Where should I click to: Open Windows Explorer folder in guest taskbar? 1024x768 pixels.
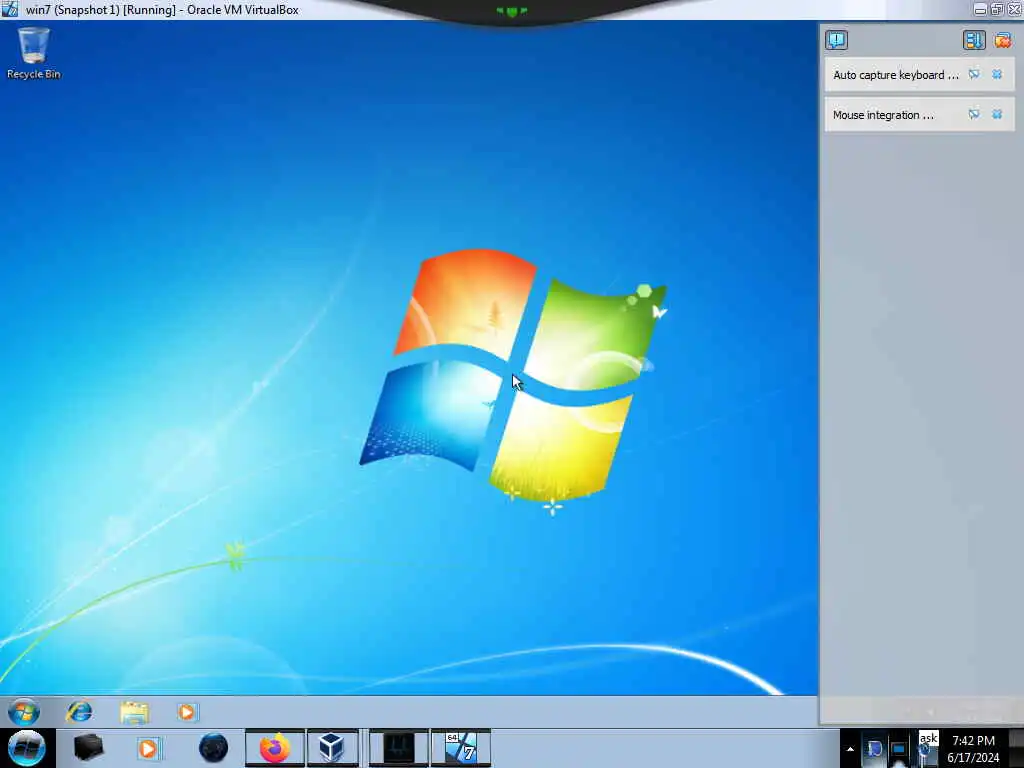tap(135, 712)
